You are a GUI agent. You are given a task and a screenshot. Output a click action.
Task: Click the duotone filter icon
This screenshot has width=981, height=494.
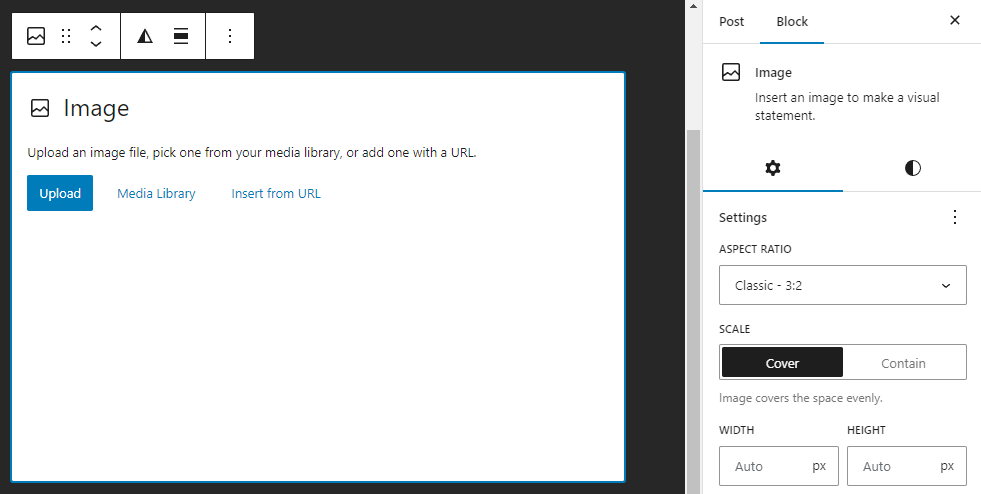[145, 36]
